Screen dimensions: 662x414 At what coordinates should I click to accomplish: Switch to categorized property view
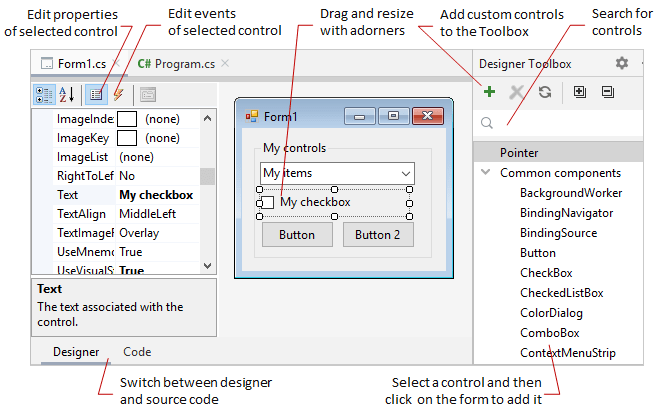pos(44,94)
